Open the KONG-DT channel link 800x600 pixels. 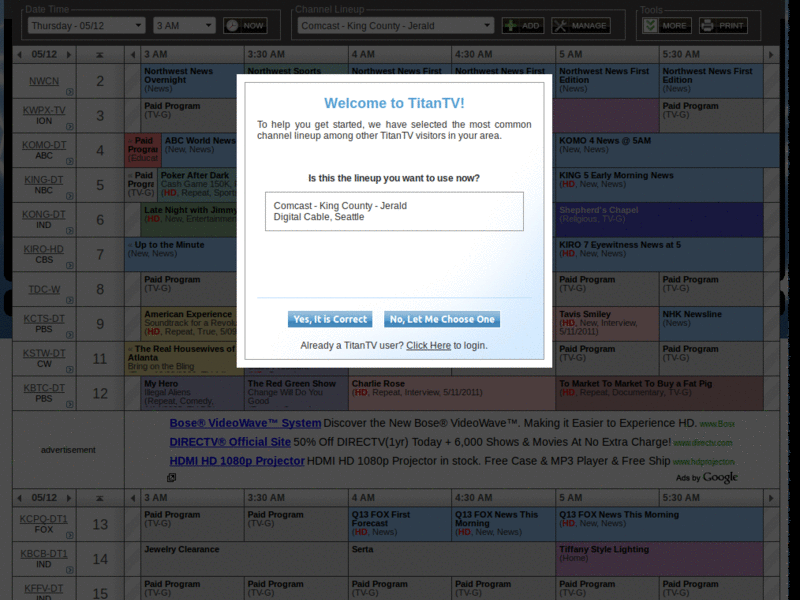[x=44, y=214]
